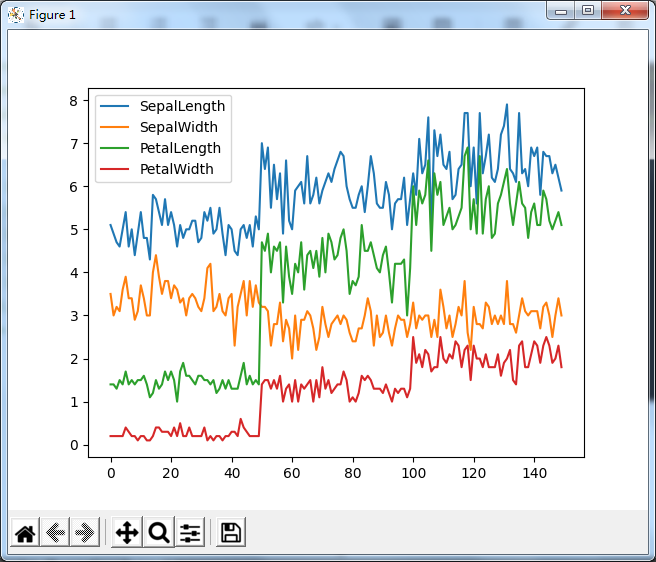
Task: Minimize the Figure 1 window
Action: (x=561, y=11)
